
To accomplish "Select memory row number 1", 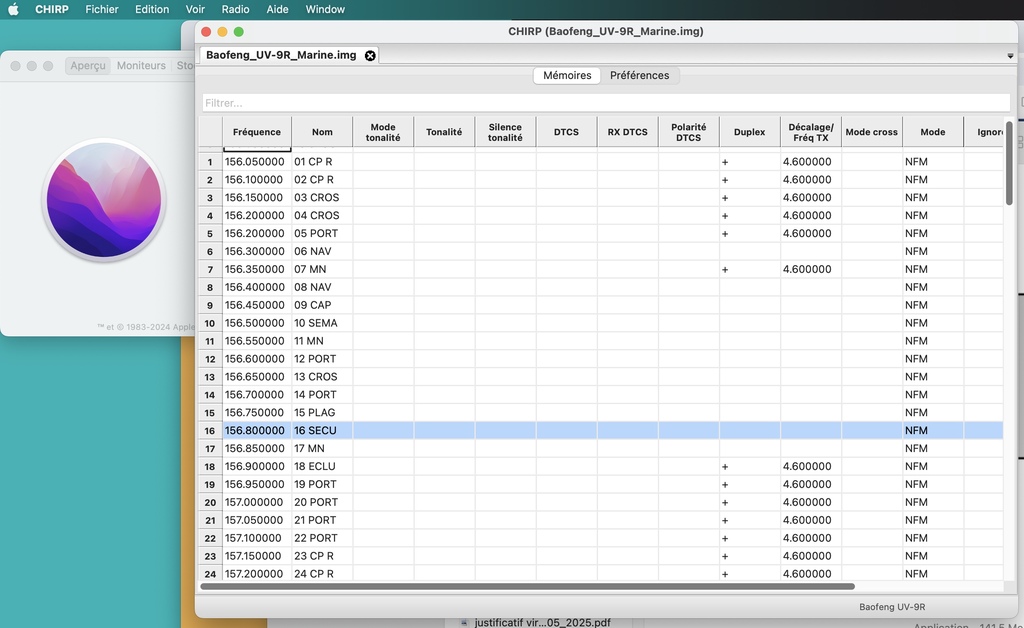I will tap(210, 162).
